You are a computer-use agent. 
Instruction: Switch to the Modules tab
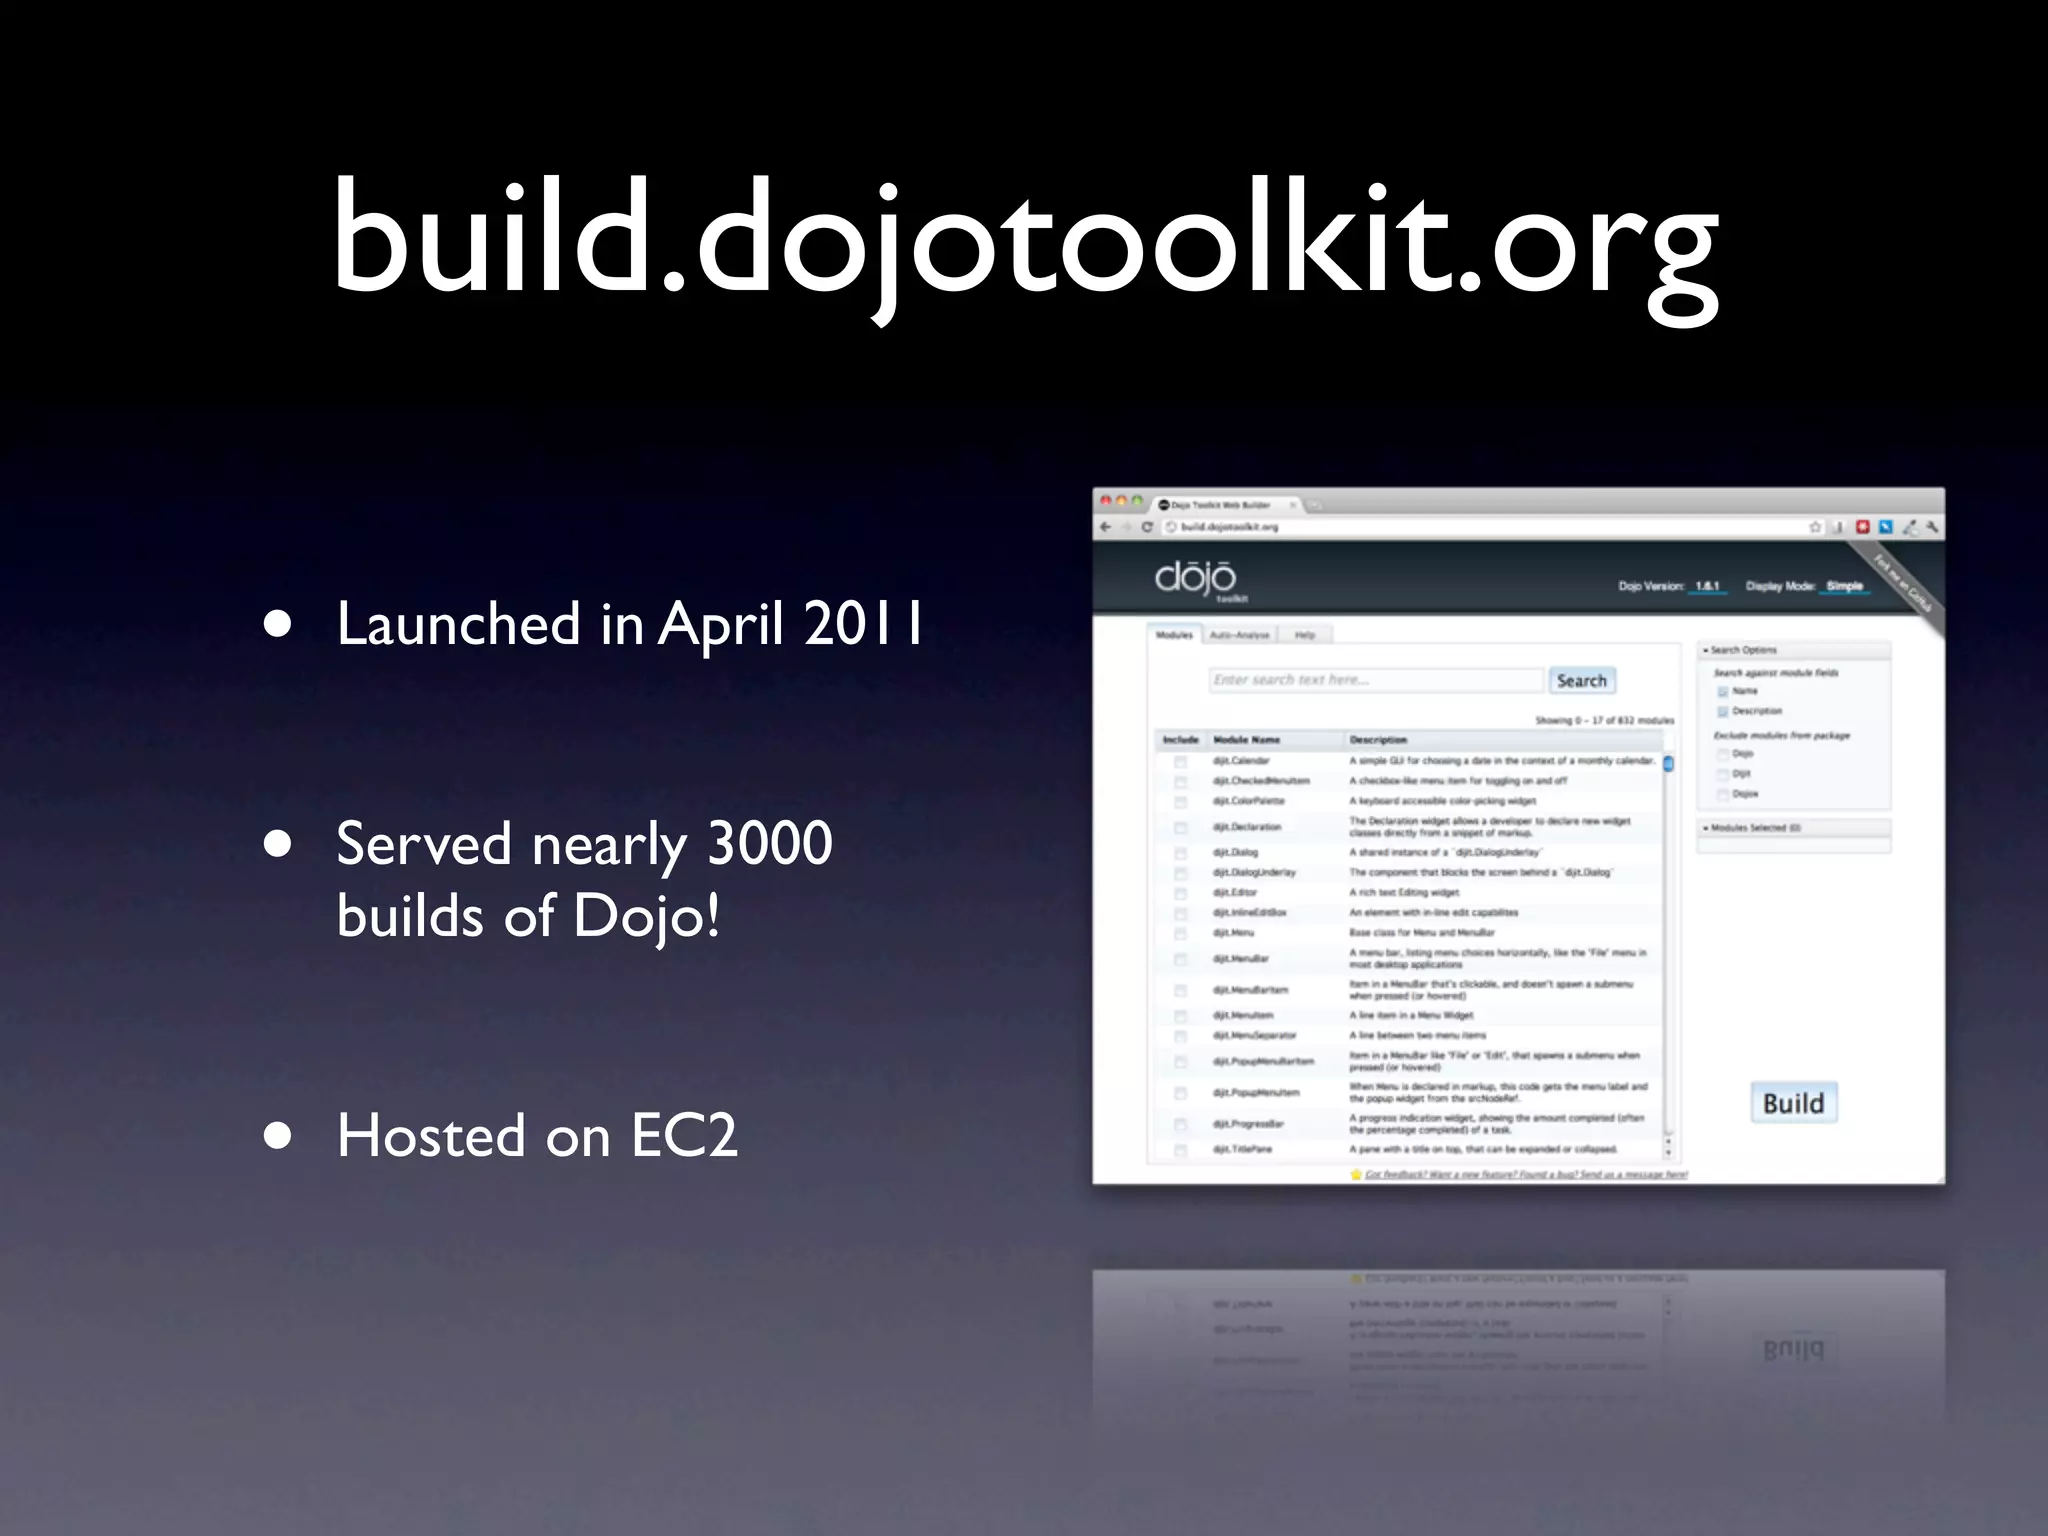(1174, 635)
